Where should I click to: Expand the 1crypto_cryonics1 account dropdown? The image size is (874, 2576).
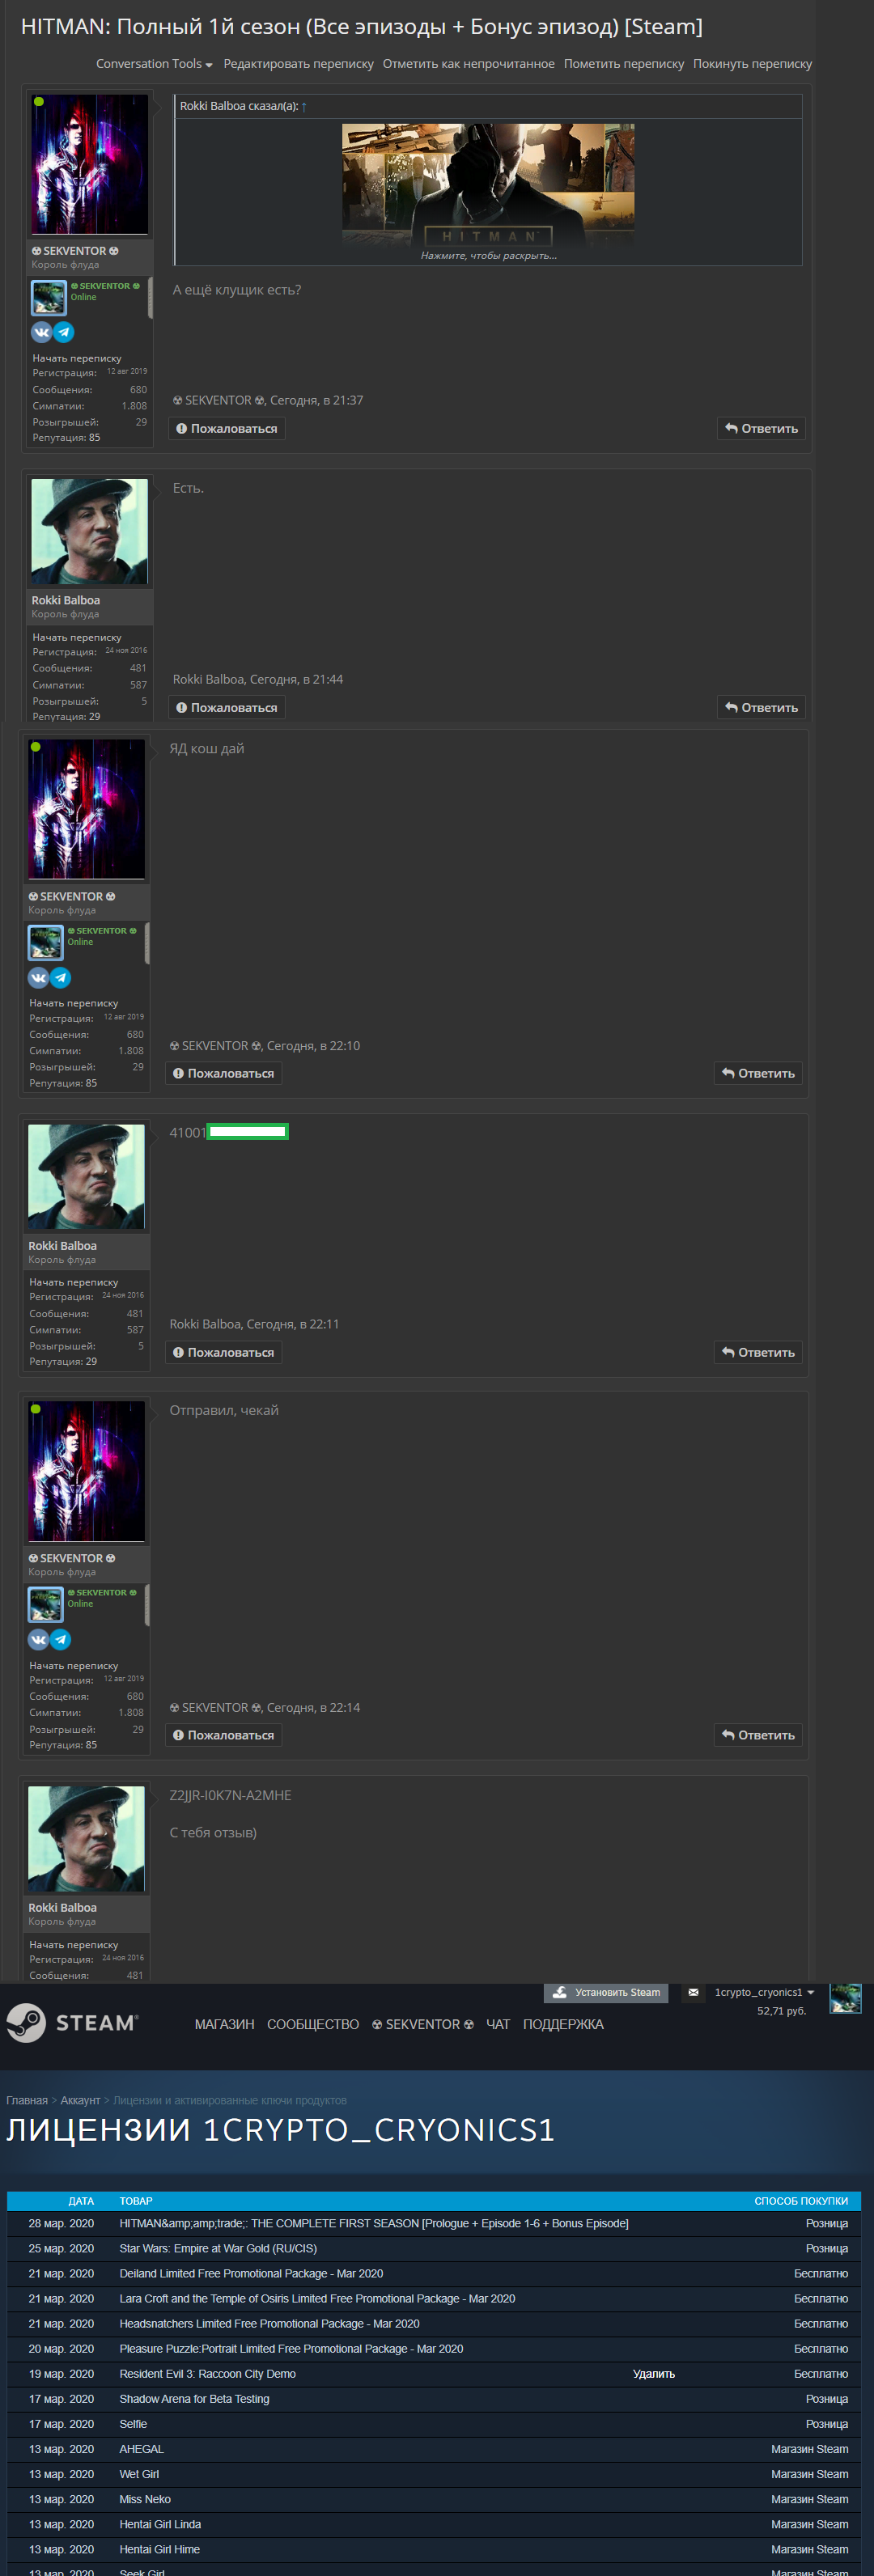coord(764,1993)
